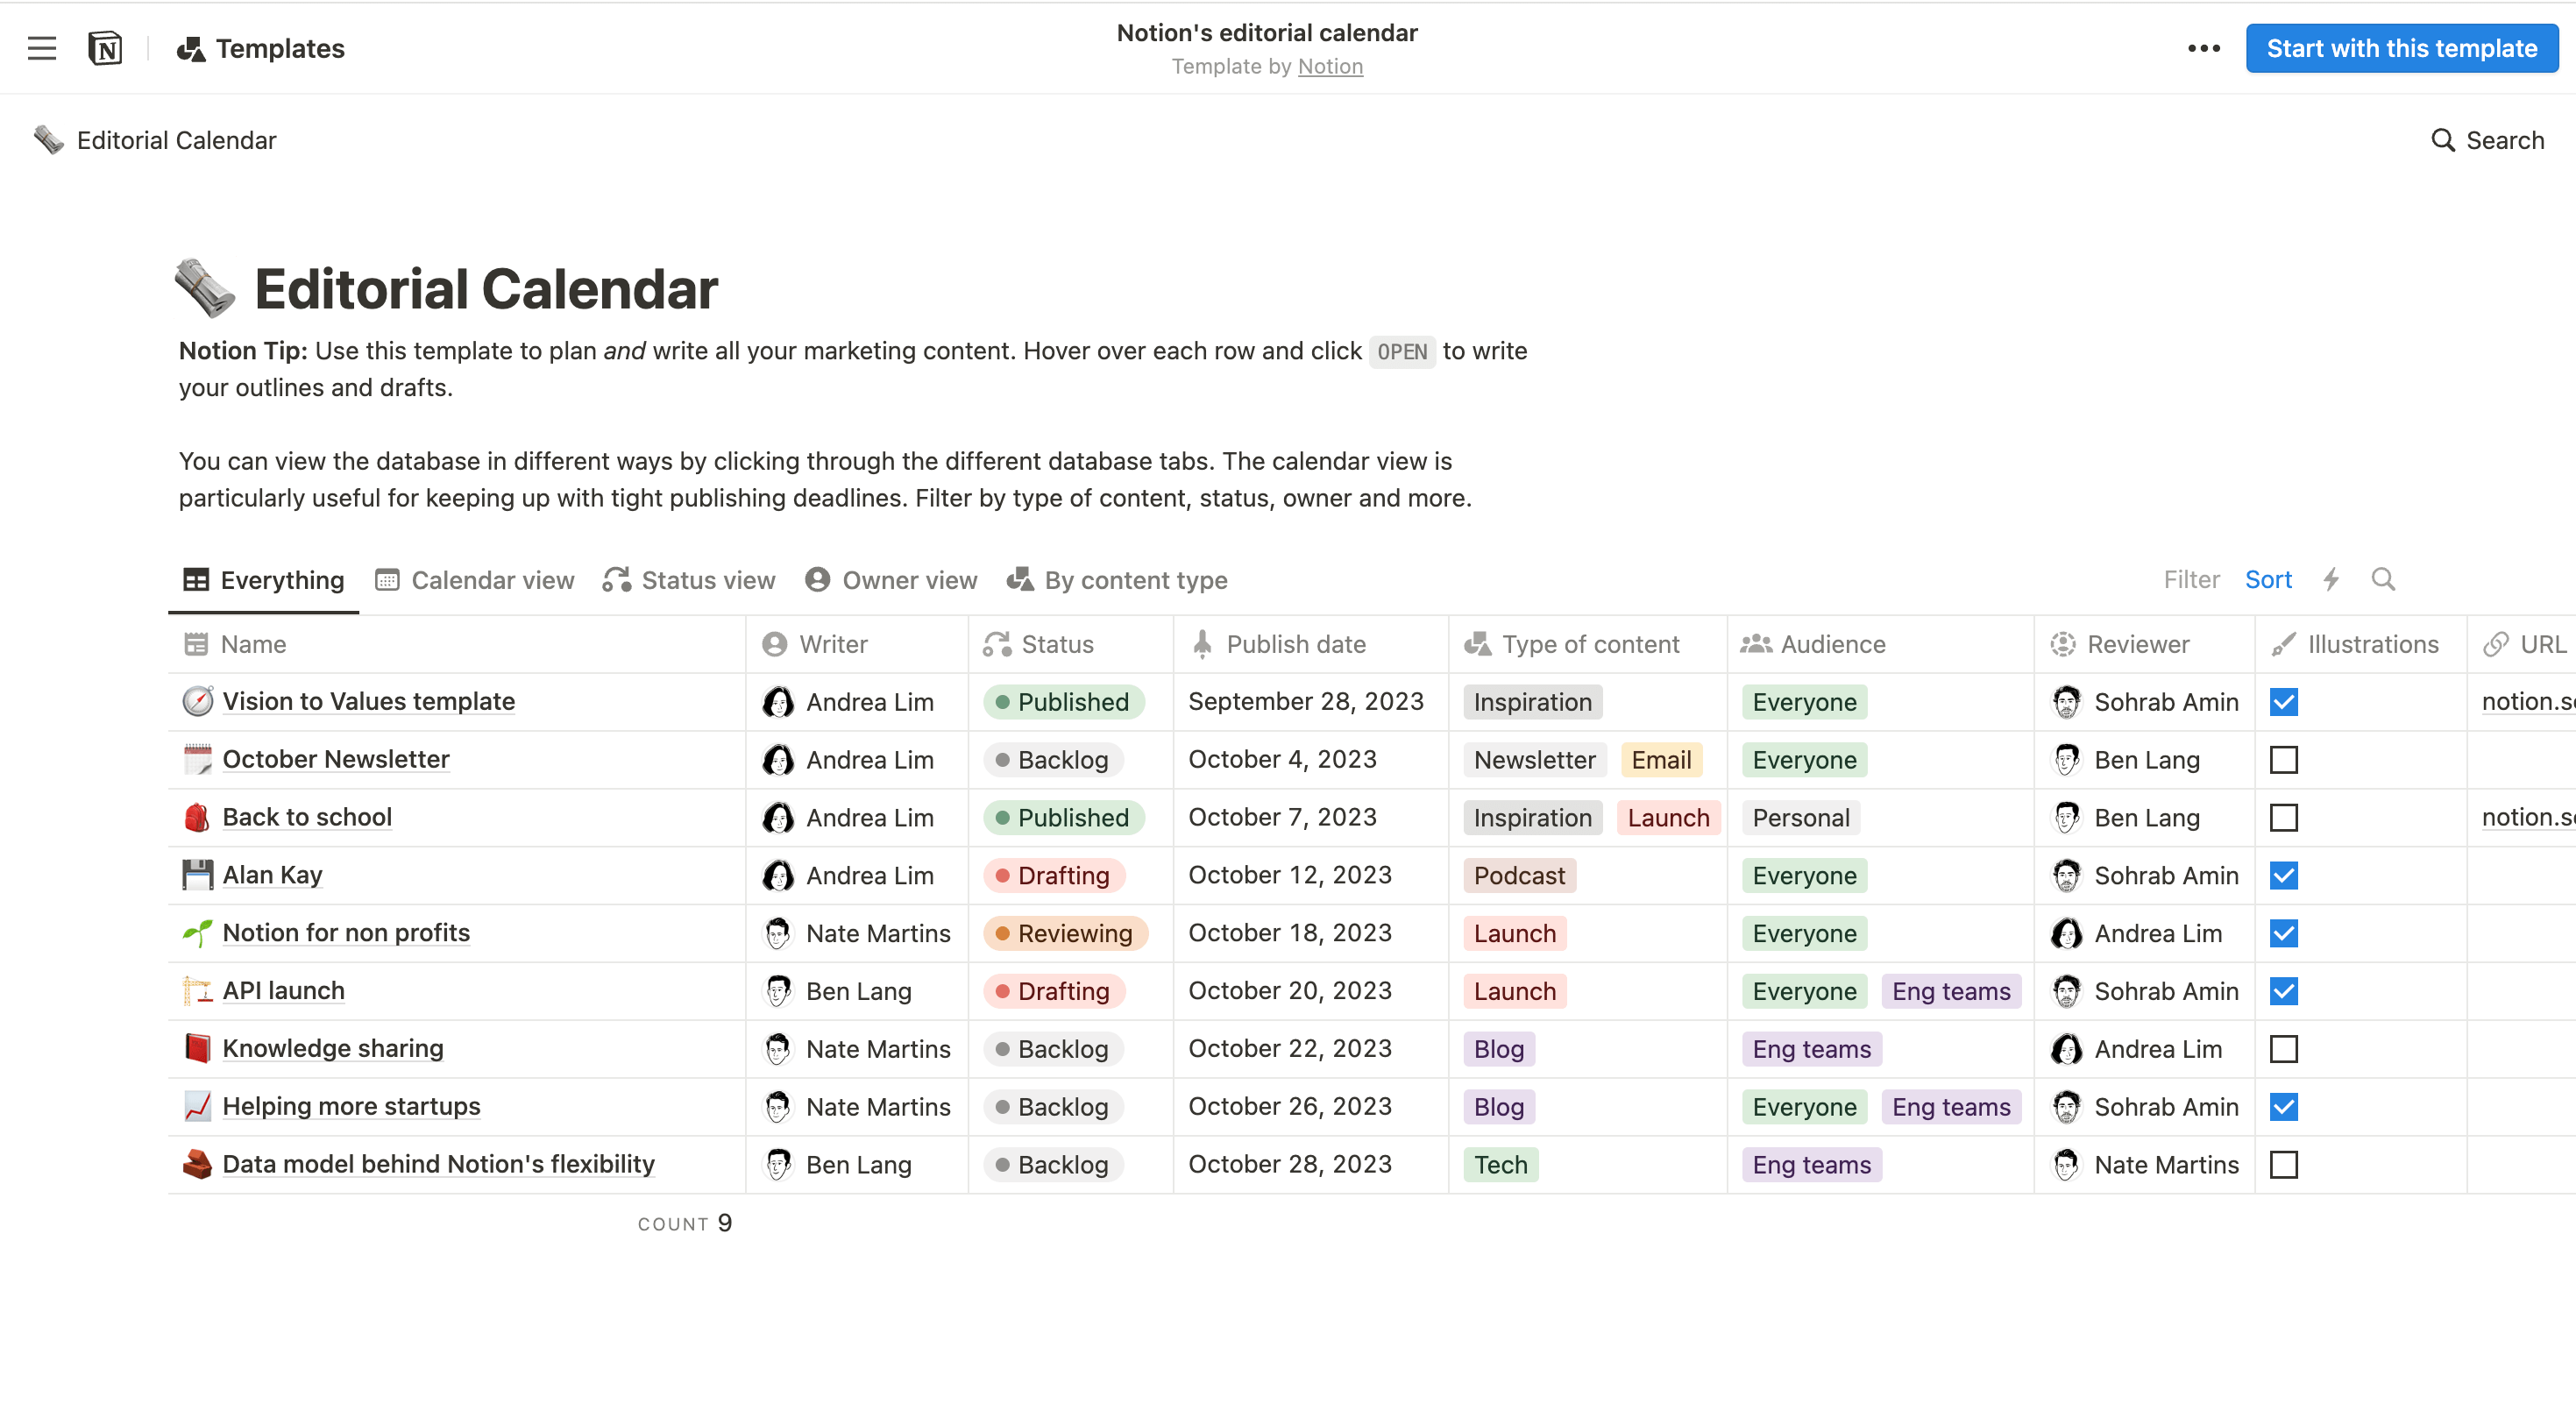Switch to the Calendar view tab
Screen dimensions: 2576x1404
click(474, 581)
